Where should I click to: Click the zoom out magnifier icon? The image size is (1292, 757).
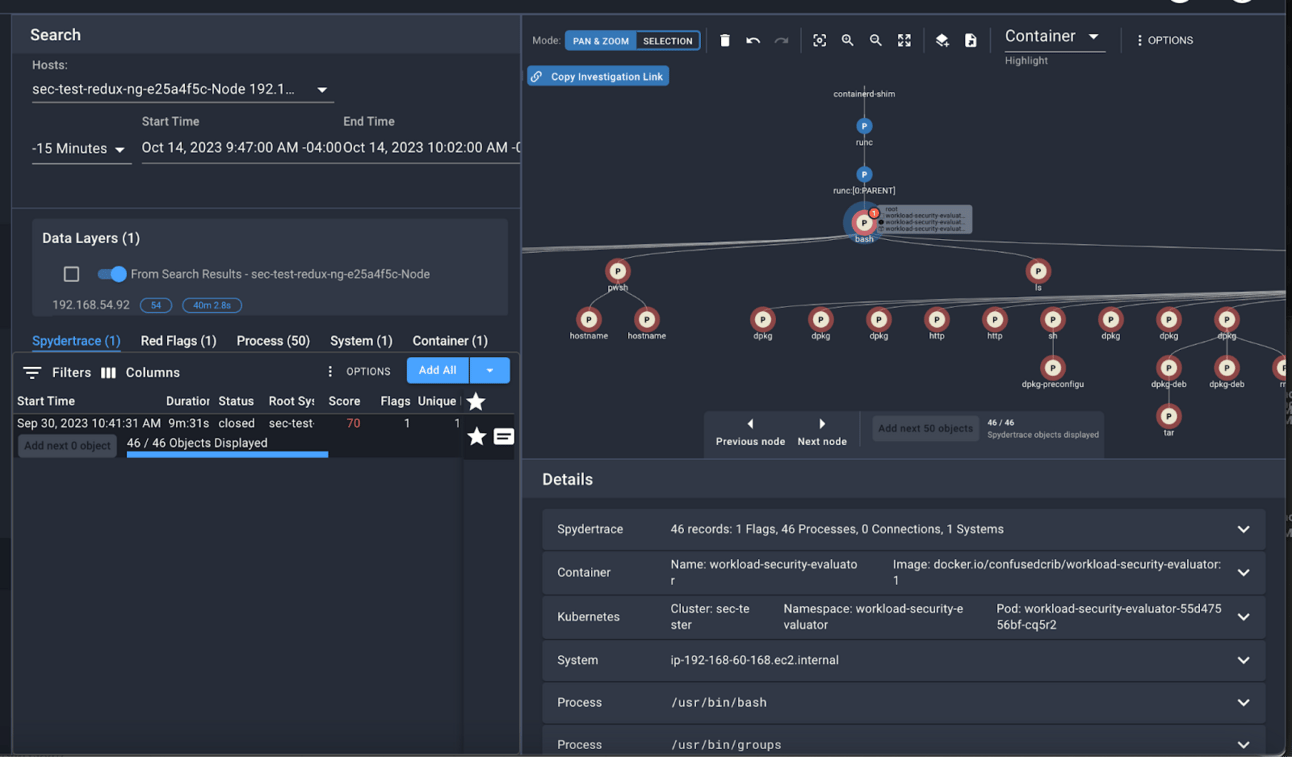point(876,41)
